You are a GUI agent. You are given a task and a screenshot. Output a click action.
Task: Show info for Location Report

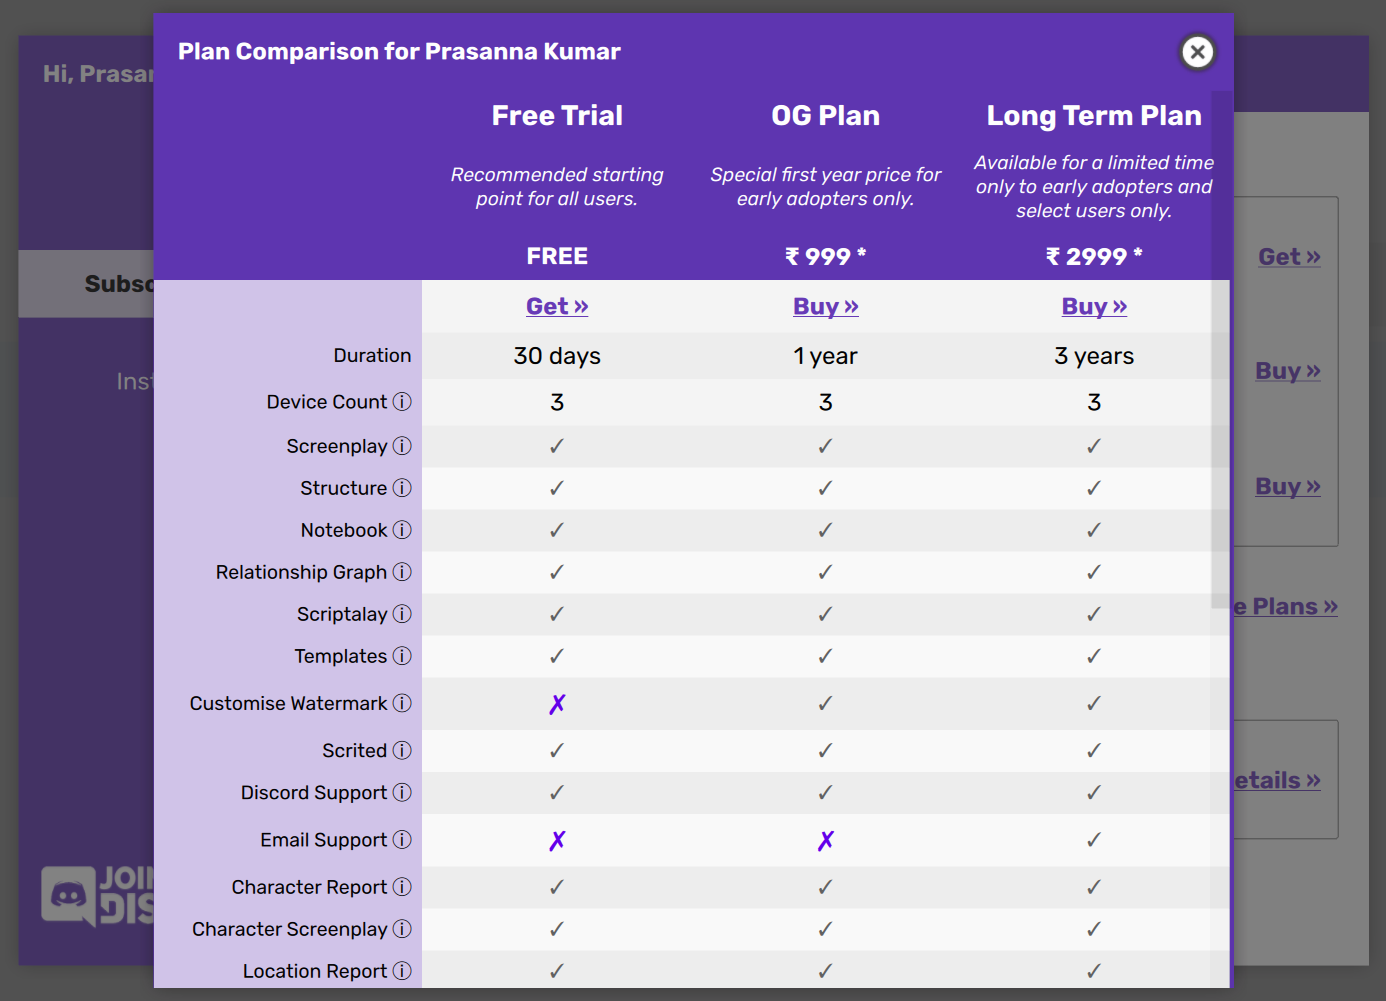402,971
